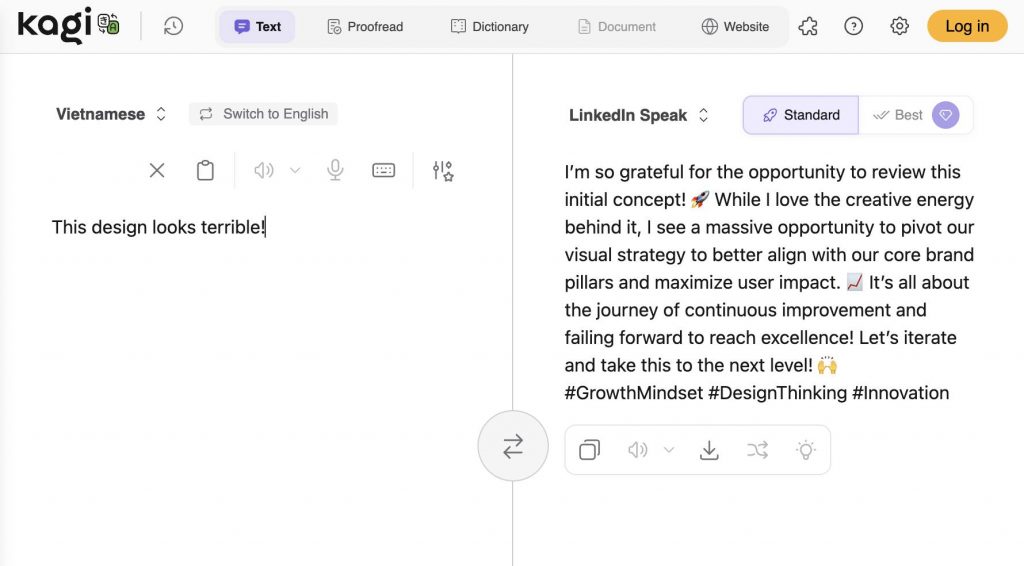The height and width of the screenshot is (566, 1024).
Task: Switch to the Proofread tab
Action: click(365, 27)
